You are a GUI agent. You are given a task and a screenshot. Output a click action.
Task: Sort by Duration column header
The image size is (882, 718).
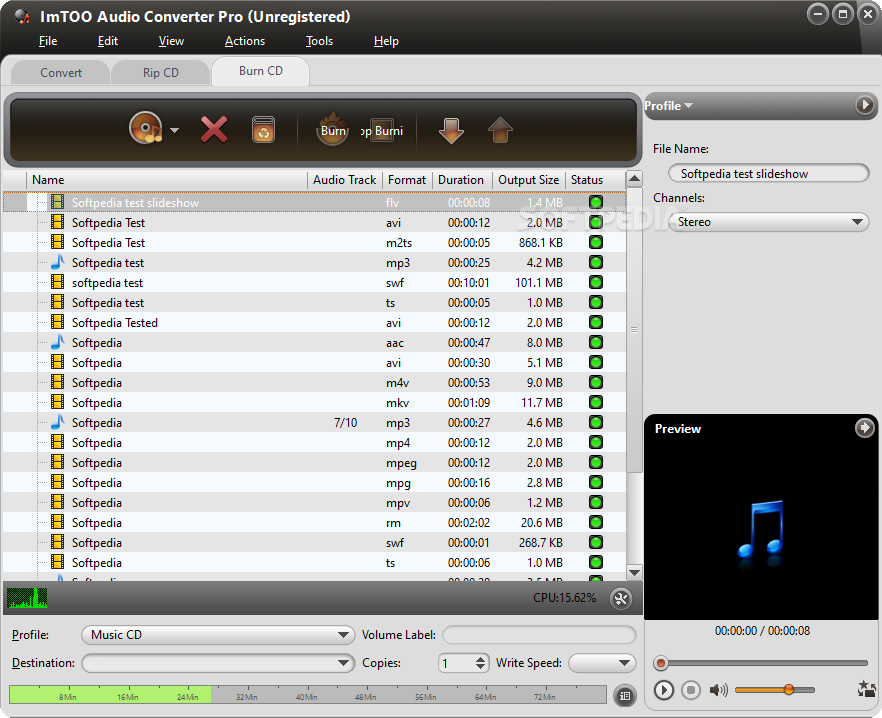click(461, 180)
